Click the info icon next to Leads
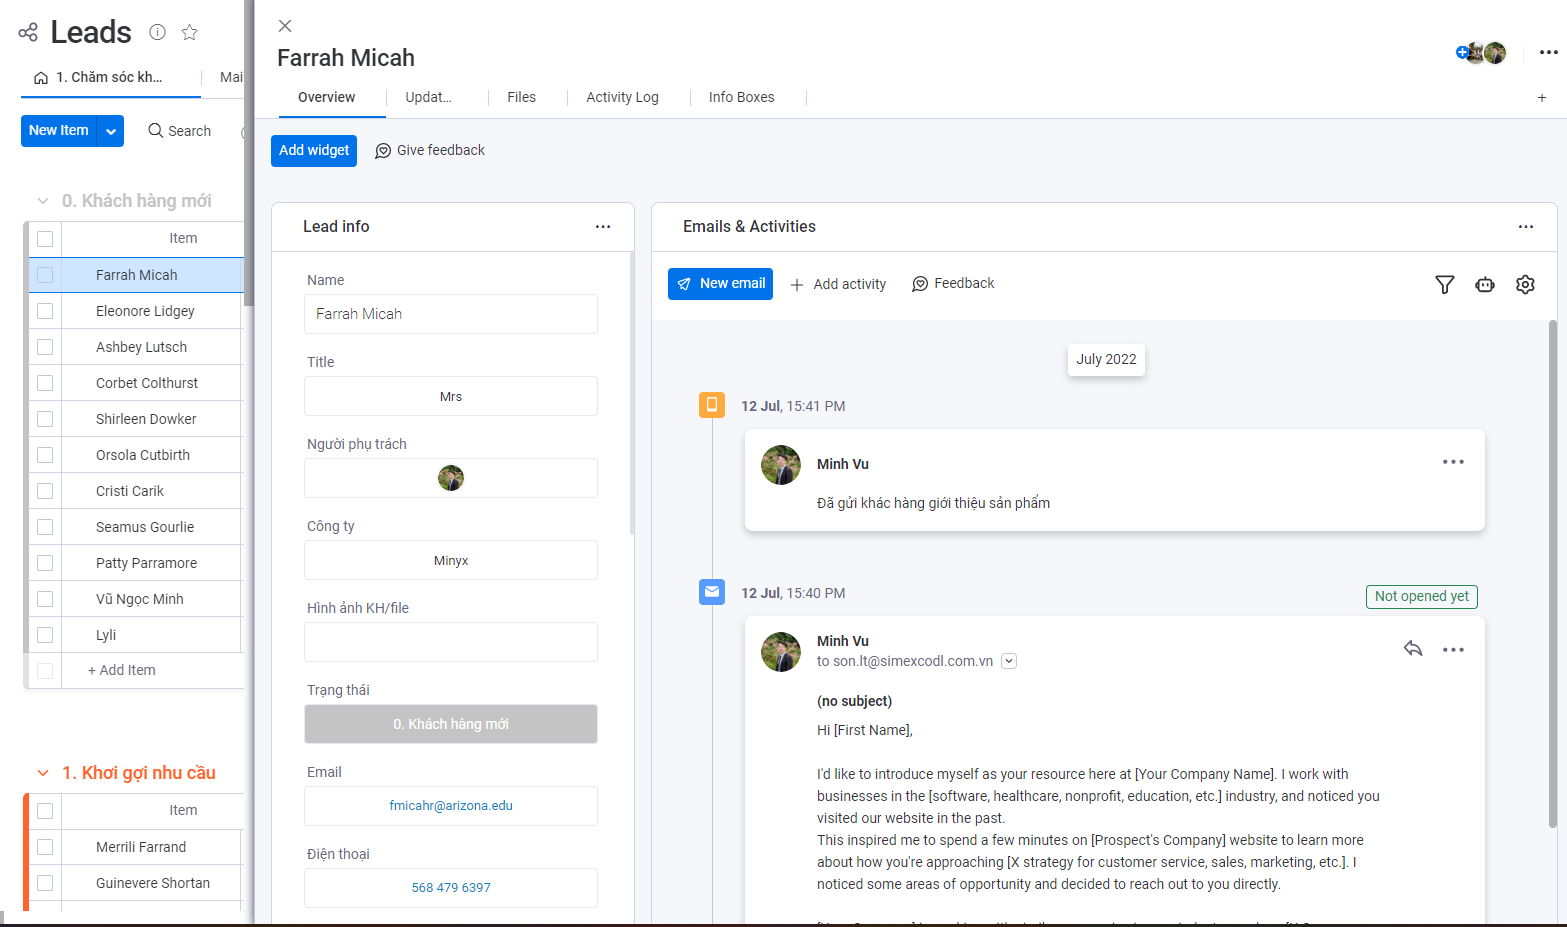Viewport: 1567px width, 927px height. [x=157, y=32]
